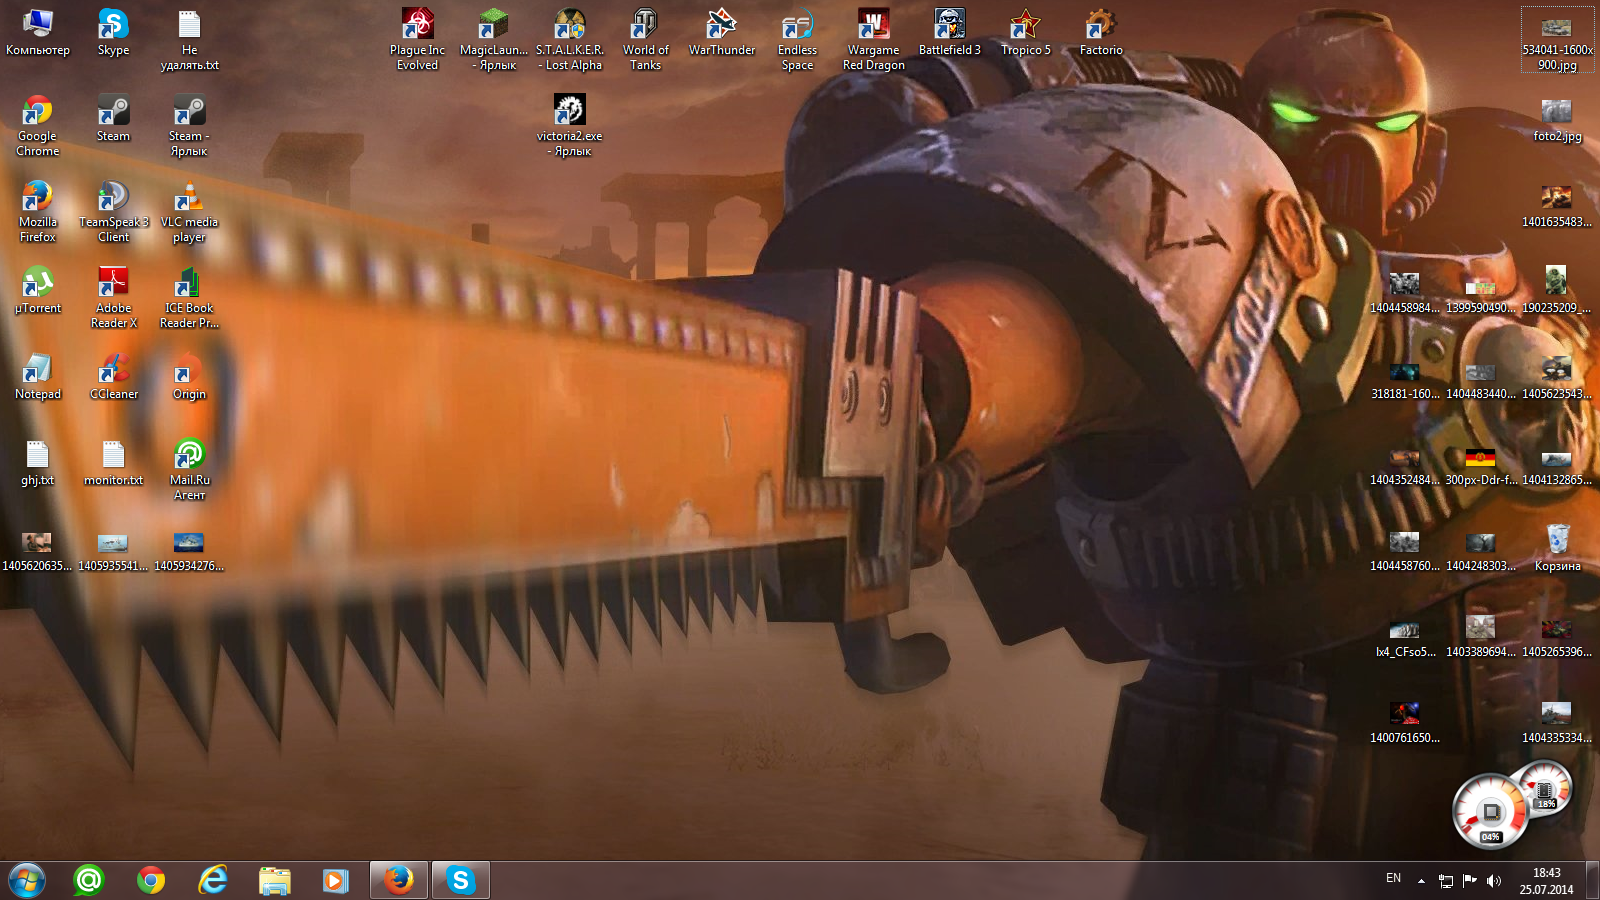This screenshot has height=900, width=1600.
Task: Select the Plague Inc Evolved shortcut
Action: pyautogui.click(x=417, y=40)
